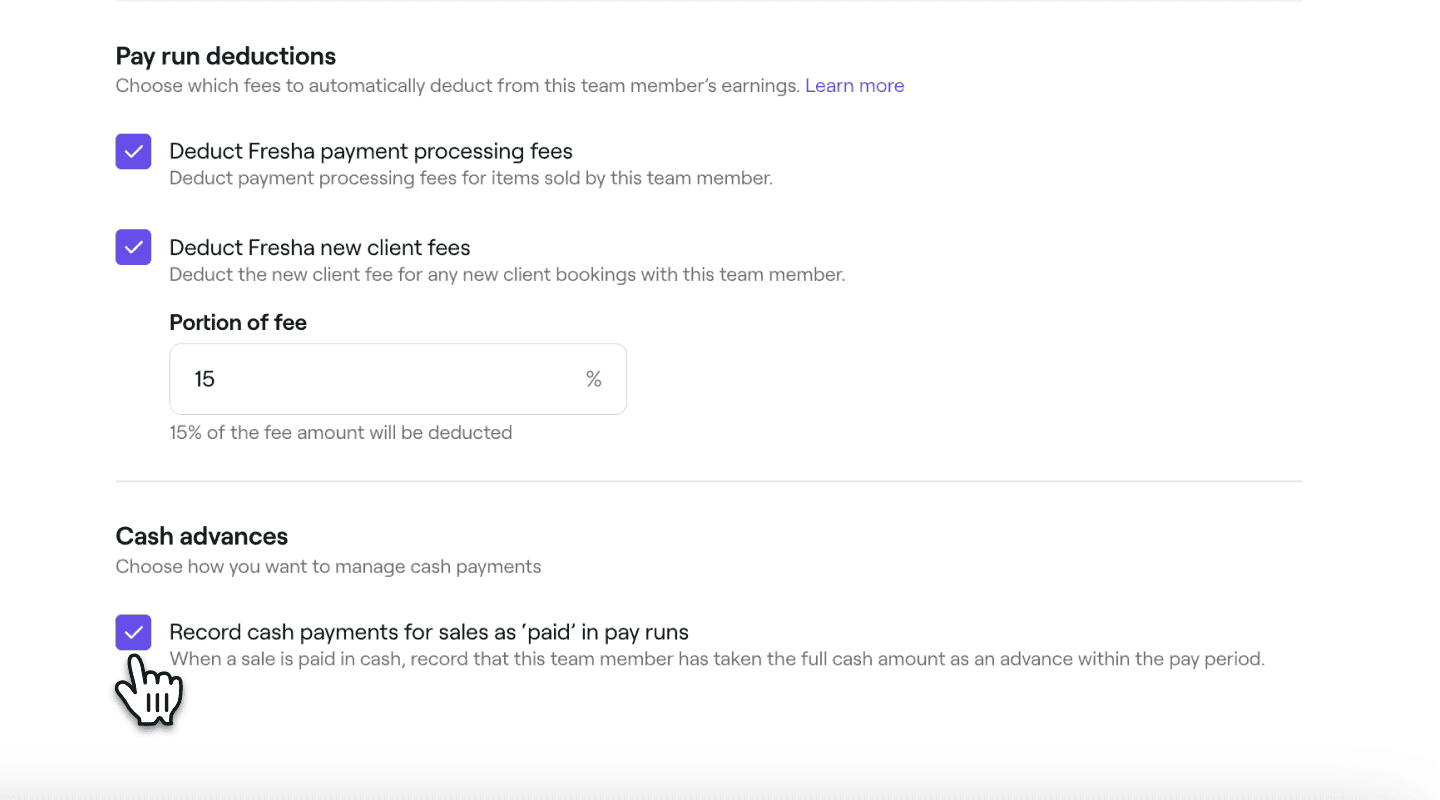This screenshot has height=800, width=1440.
Task: Click the Cash advances heading
Action: (202, 536)
